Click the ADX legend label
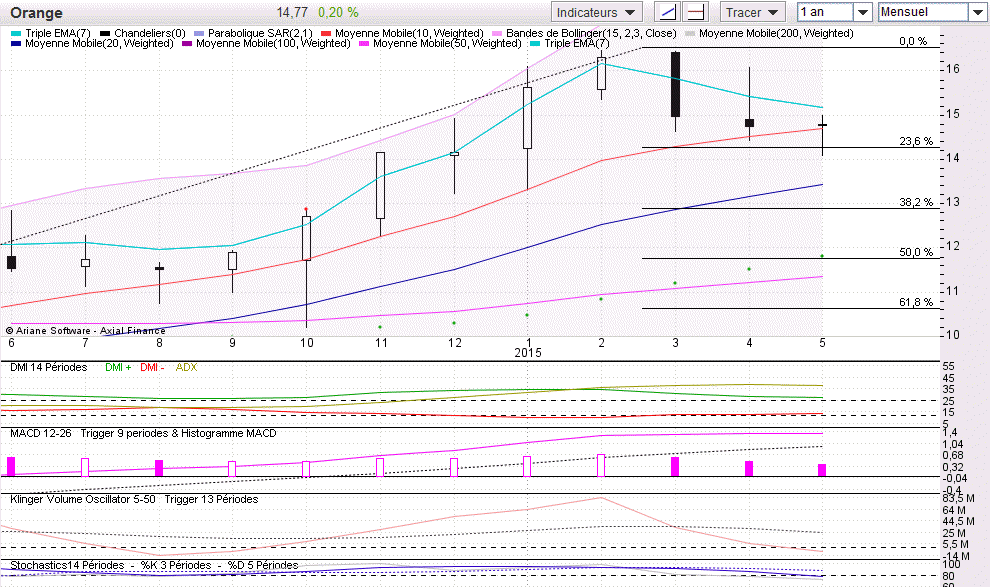 [x=186, y=367]
